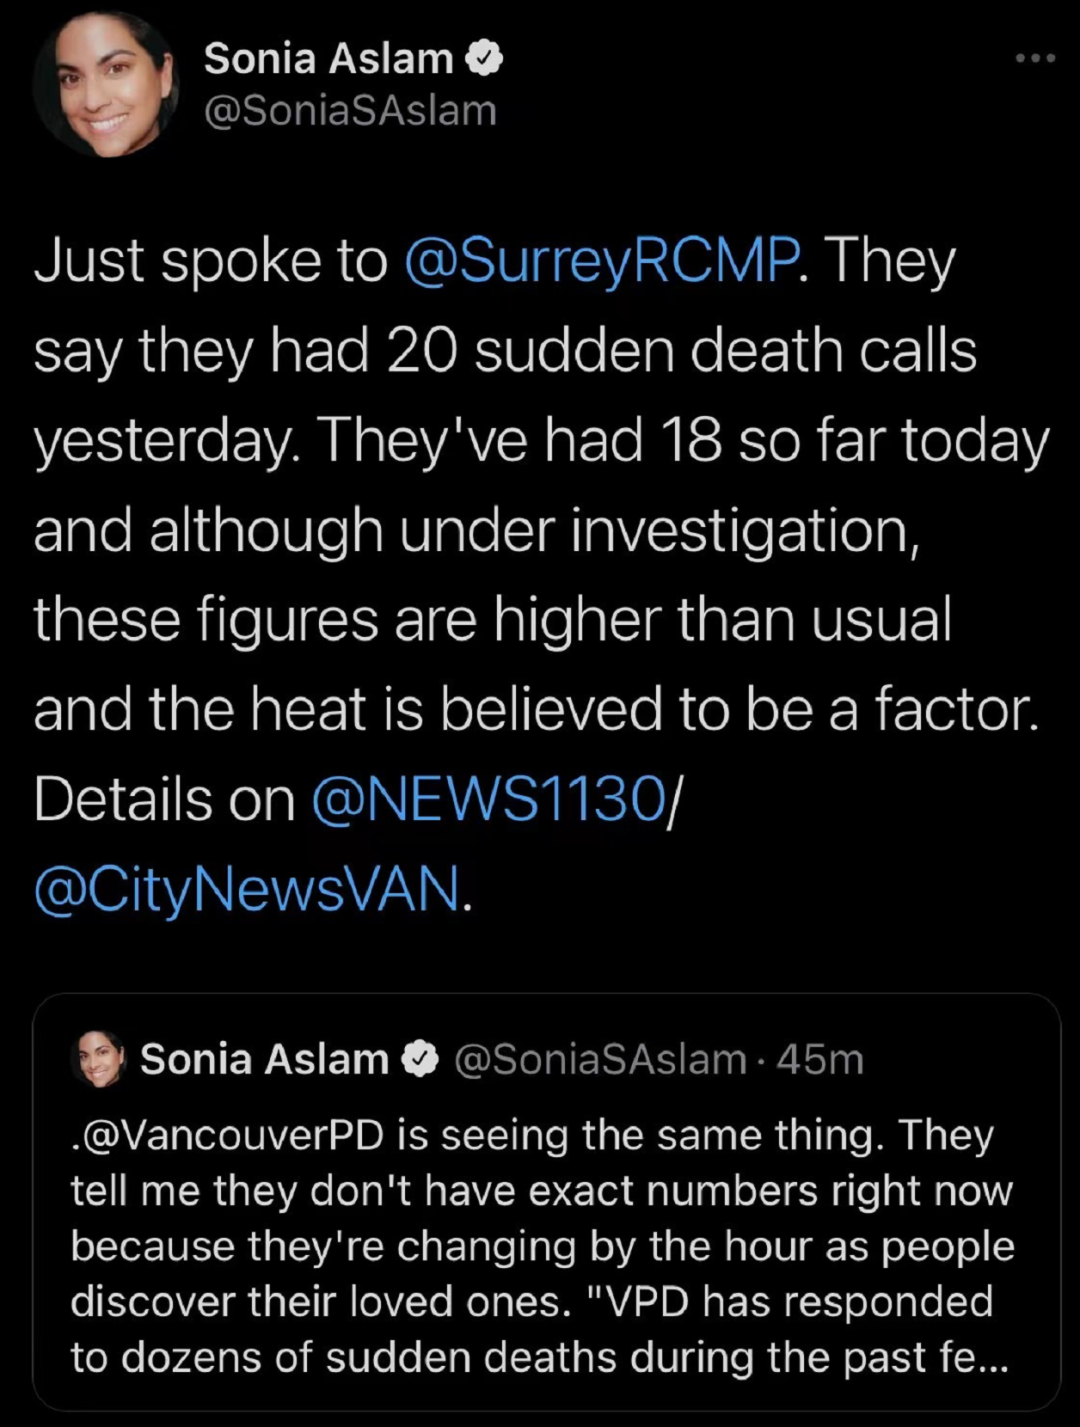Click the small avatar in quoted tweet
This screenshot has width=1080, height=1427.
tap(99, 1059)
